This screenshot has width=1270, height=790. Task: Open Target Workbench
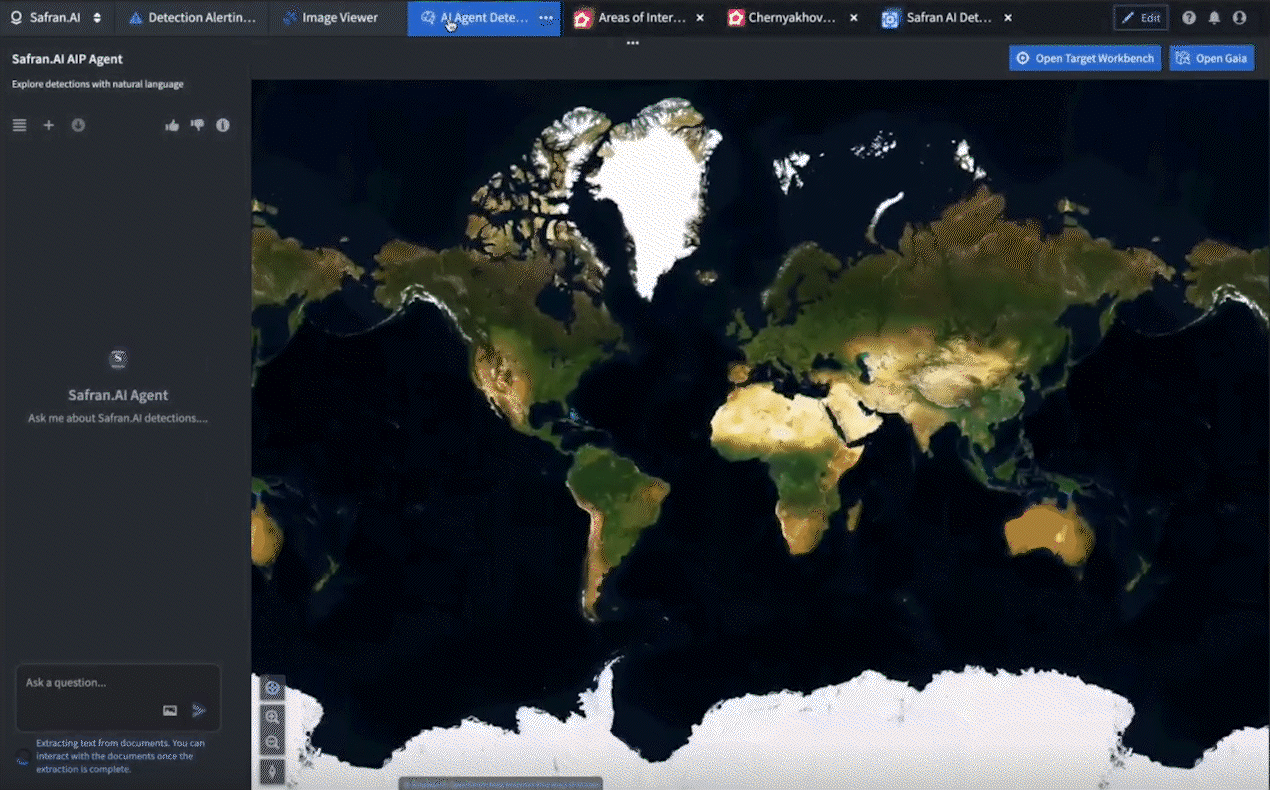(x=1085, y=58)
